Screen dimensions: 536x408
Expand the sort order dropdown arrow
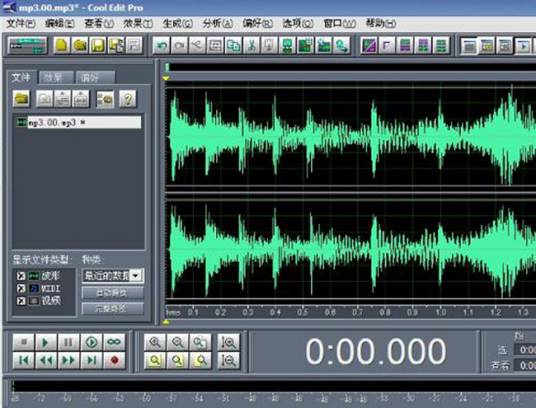(x=136, y=275)
